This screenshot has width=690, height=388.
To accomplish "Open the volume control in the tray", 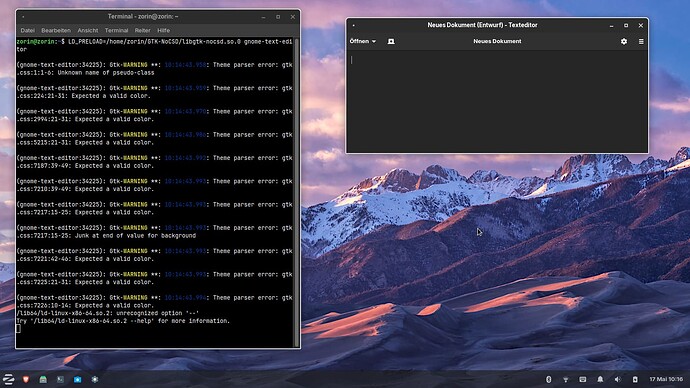I will 617,379.
